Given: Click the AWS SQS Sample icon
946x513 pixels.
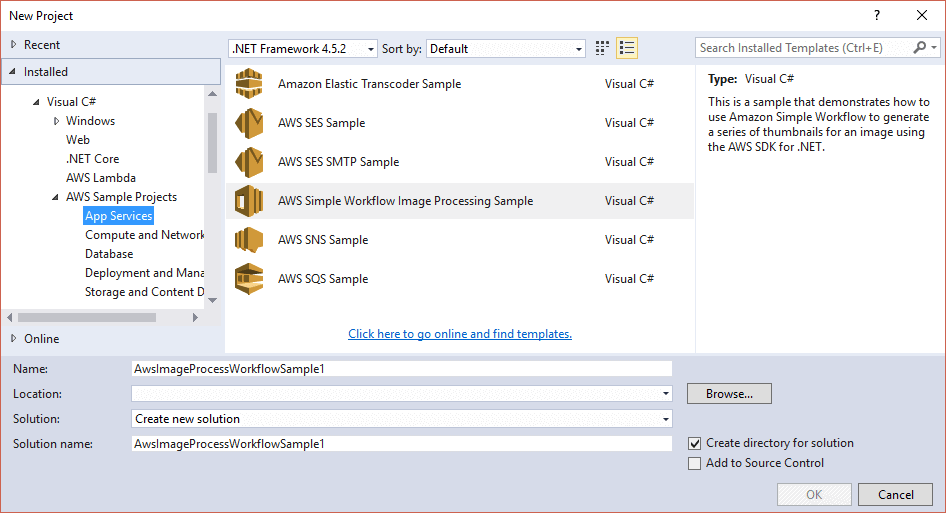Looking at the screenshot, I should (249, 279).
